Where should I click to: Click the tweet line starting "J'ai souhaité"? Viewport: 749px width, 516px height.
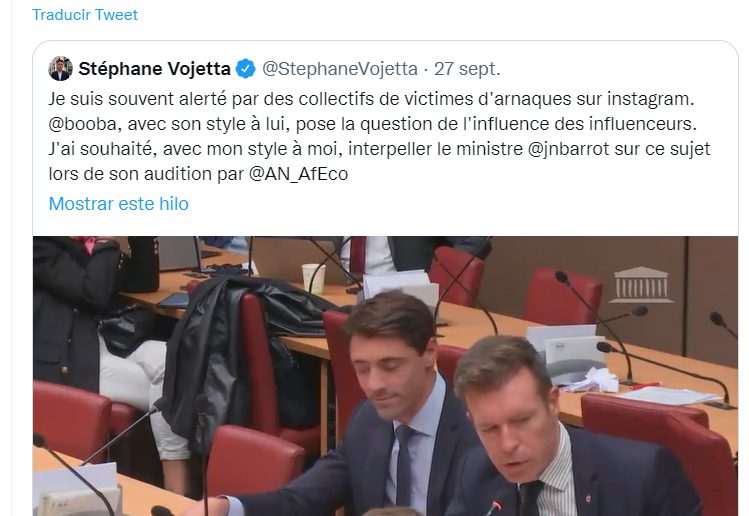coord(379,149)
